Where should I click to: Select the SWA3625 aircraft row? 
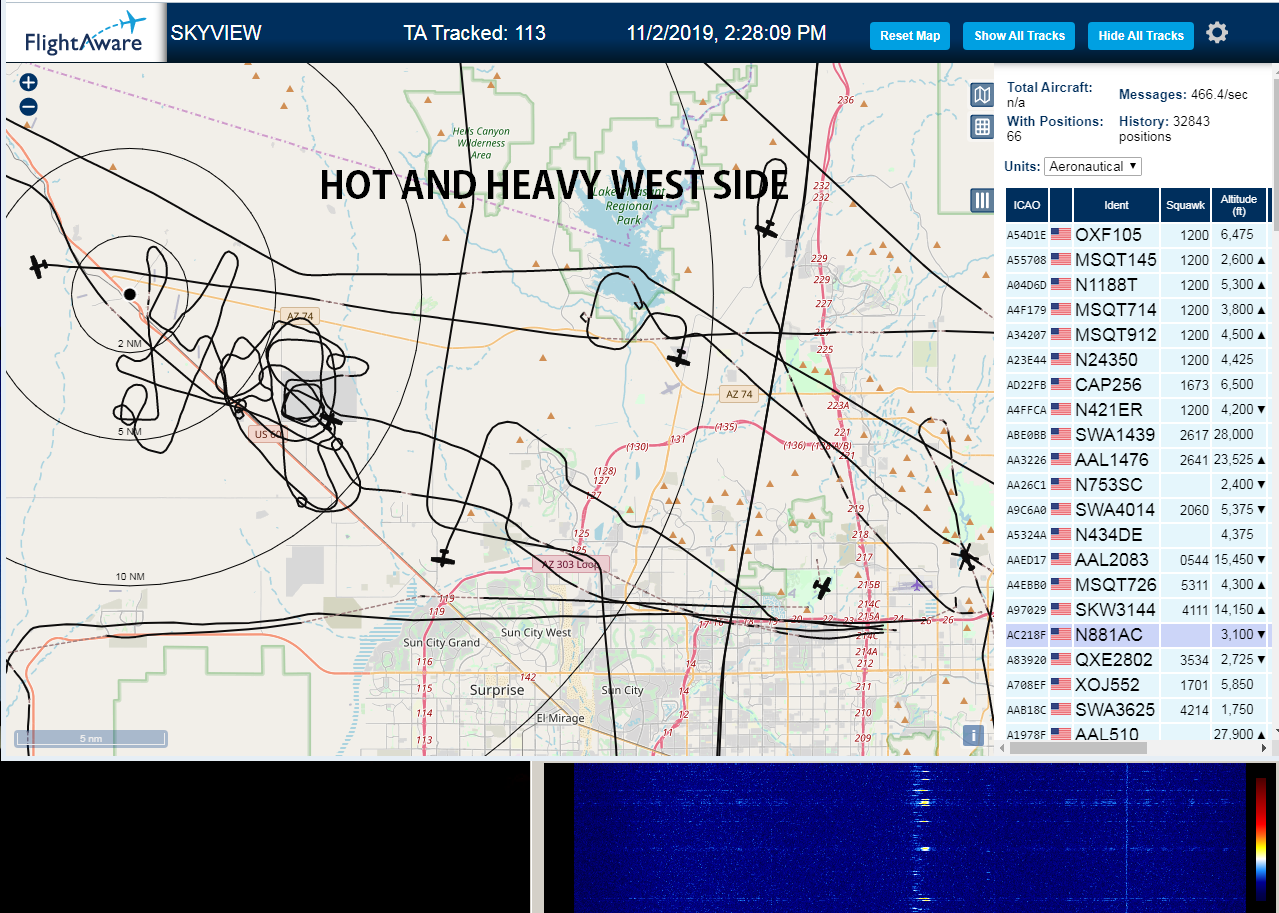tap(1137, 710)
